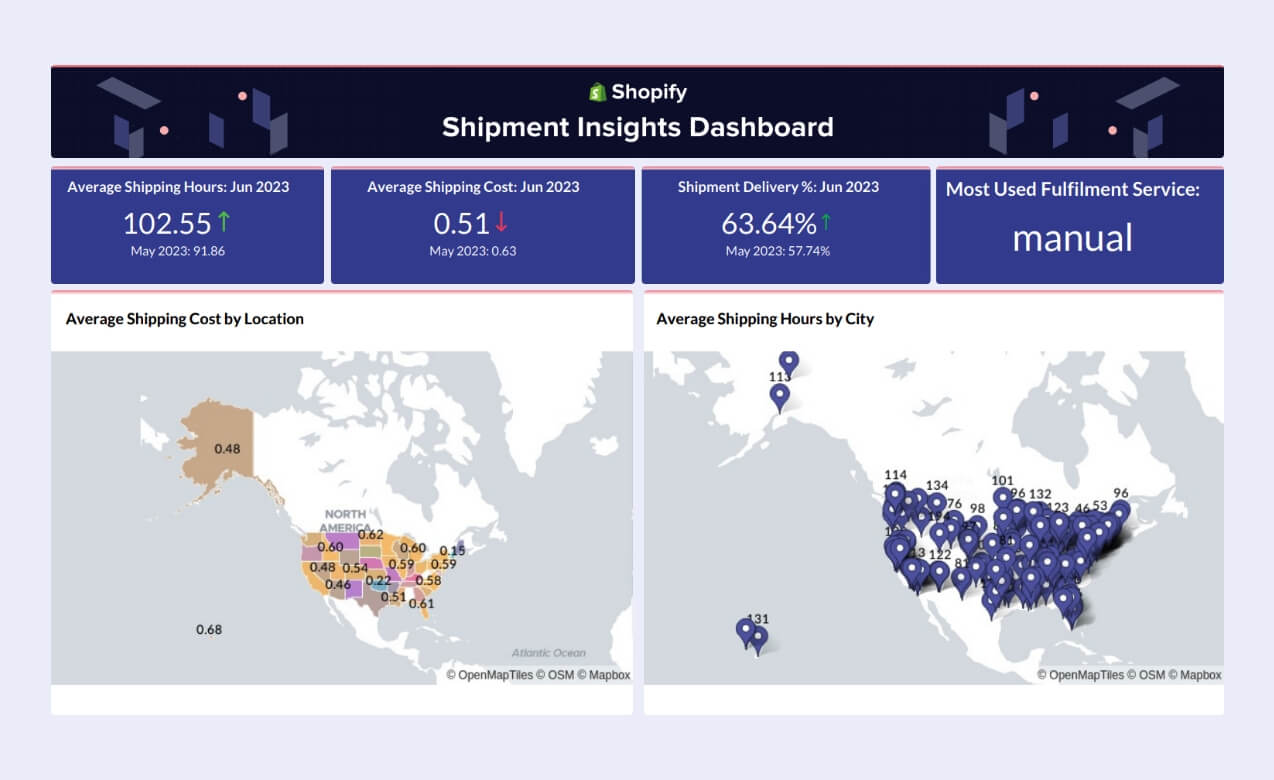
Task: Select the map pin labeled 101
Action: click(x=1002, y=500)
